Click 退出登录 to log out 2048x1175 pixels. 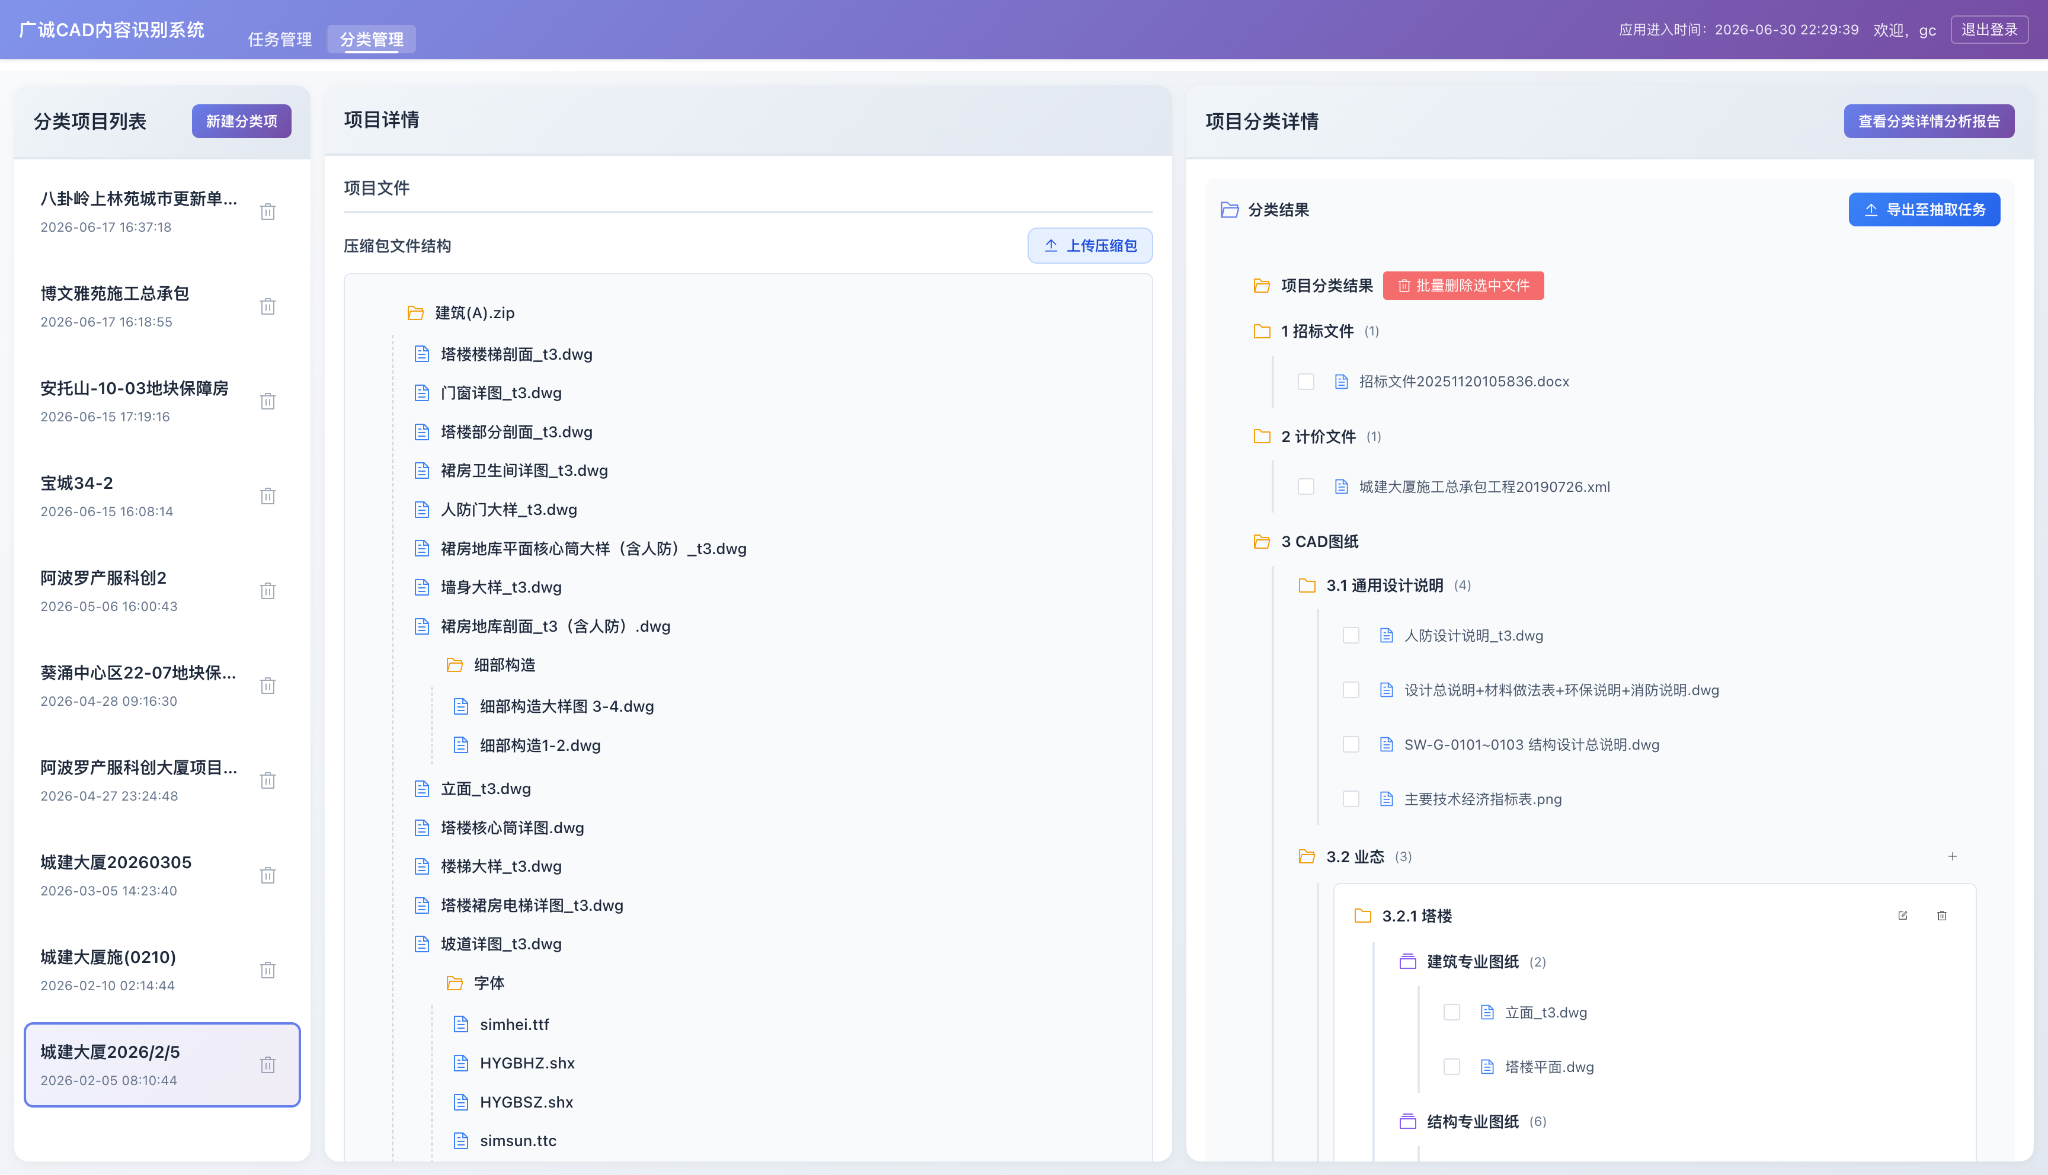coord(1990,30)
